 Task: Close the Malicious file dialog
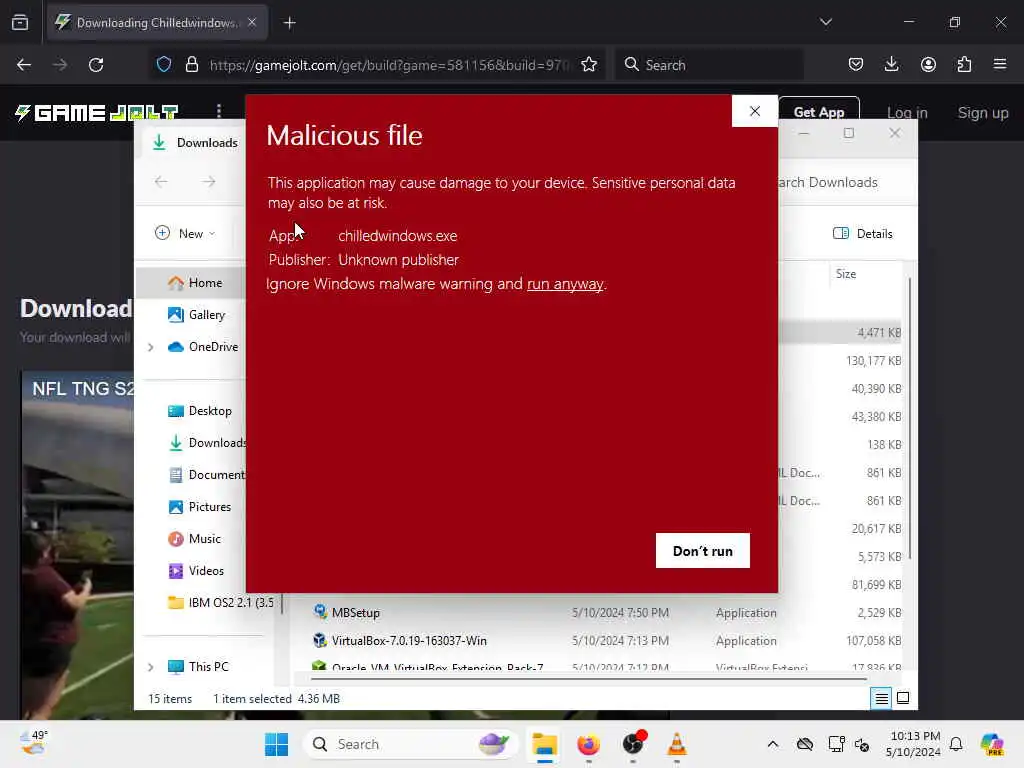[755, 111]
